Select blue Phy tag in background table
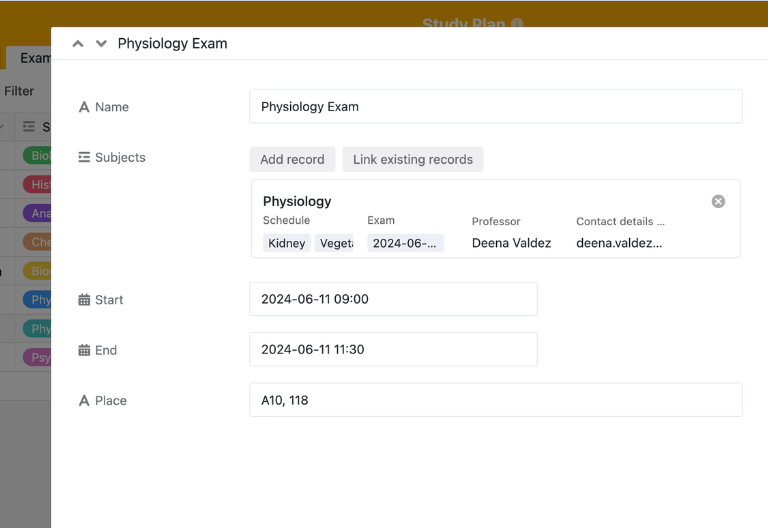 coord(37,300)
